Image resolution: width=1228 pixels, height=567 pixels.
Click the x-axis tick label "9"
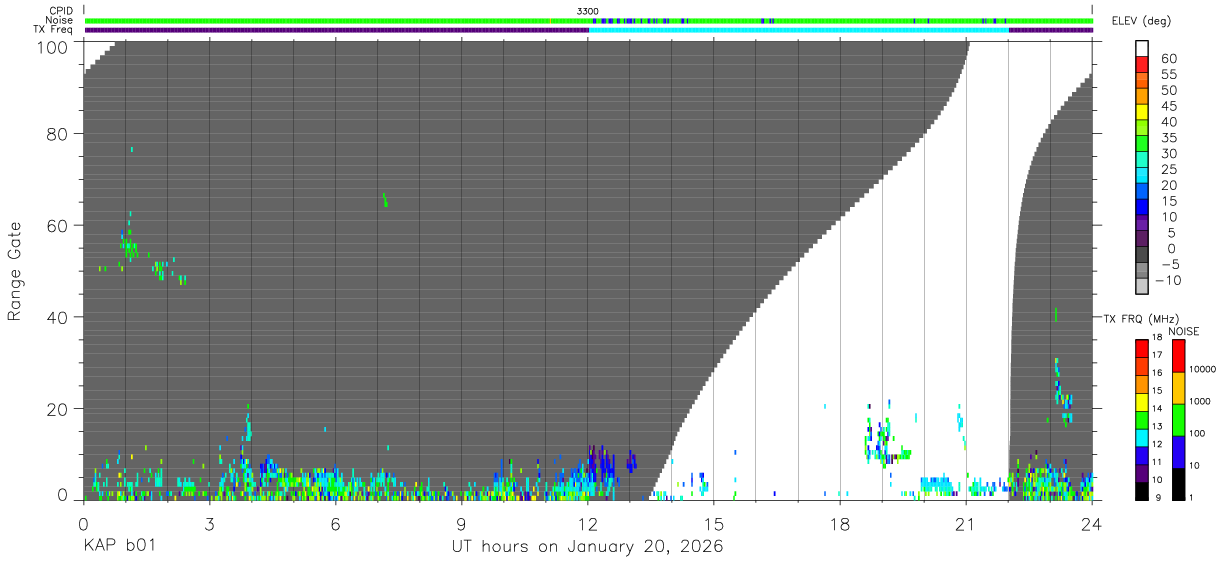coord(462,525)
